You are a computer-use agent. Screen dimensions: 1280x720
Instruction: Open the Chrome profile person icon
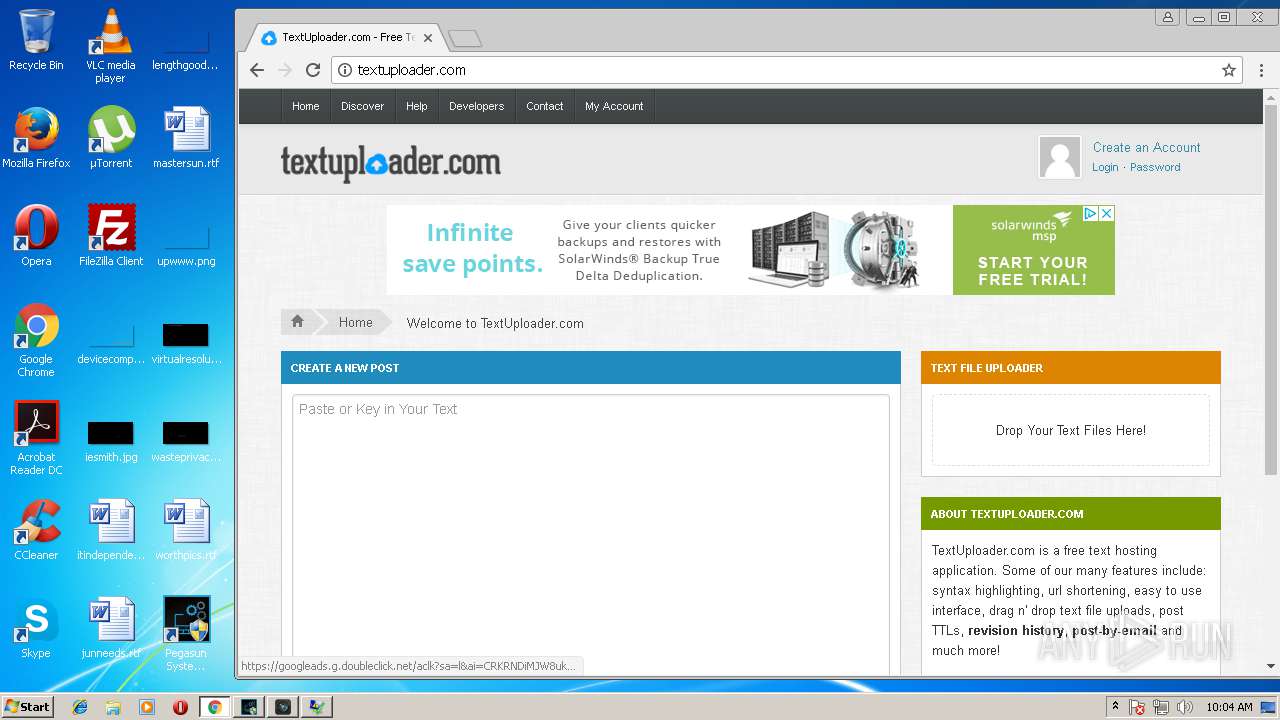point(1168,17)
